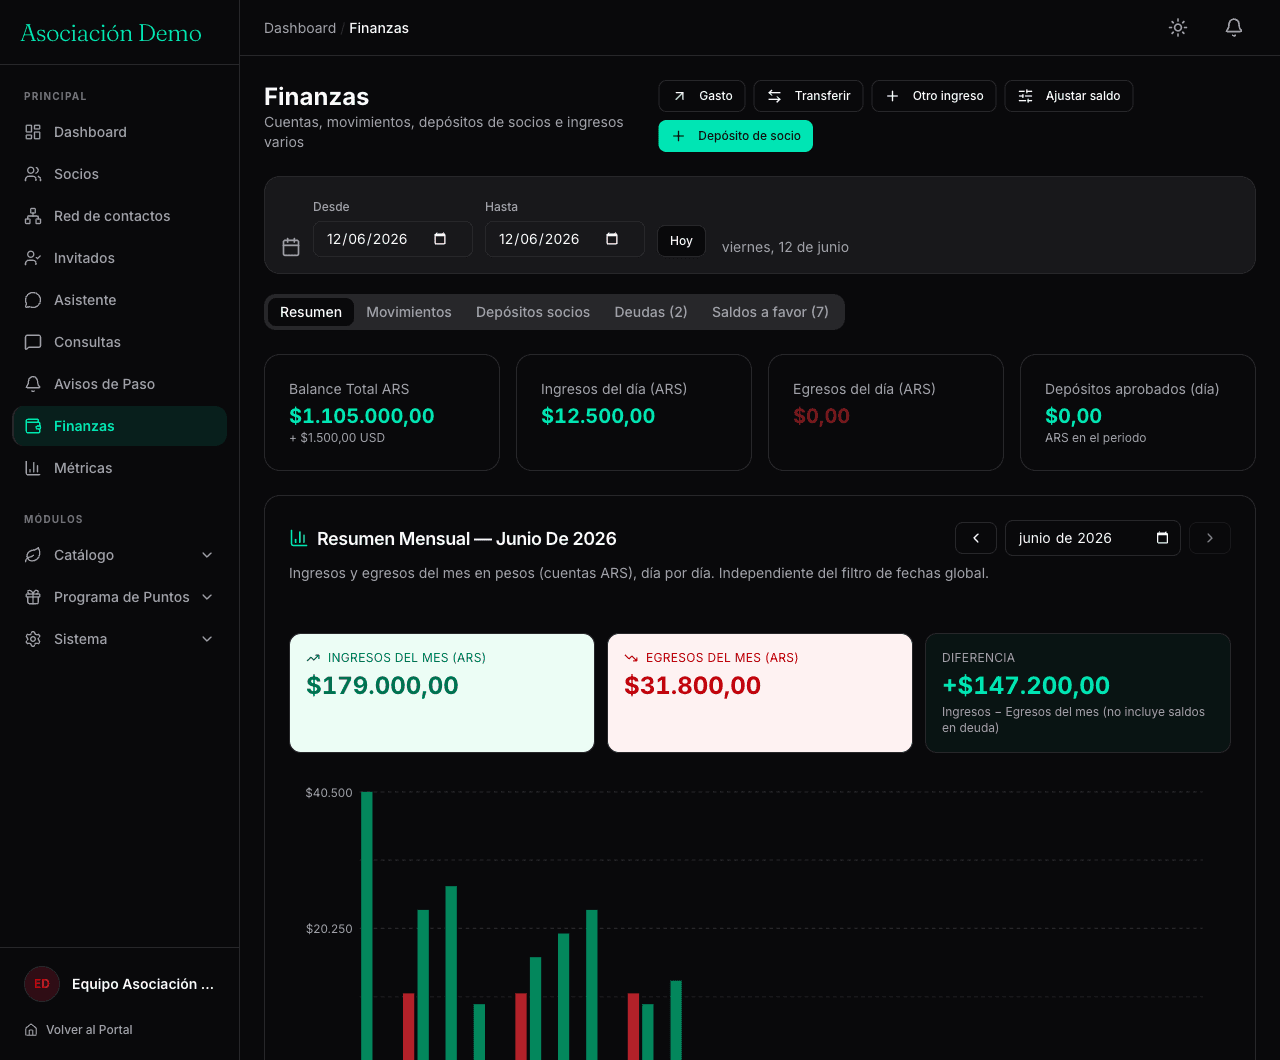Click the viernes, 12 de junio text
Viewport: 1280px width, 1060px height.
(785, 247)
